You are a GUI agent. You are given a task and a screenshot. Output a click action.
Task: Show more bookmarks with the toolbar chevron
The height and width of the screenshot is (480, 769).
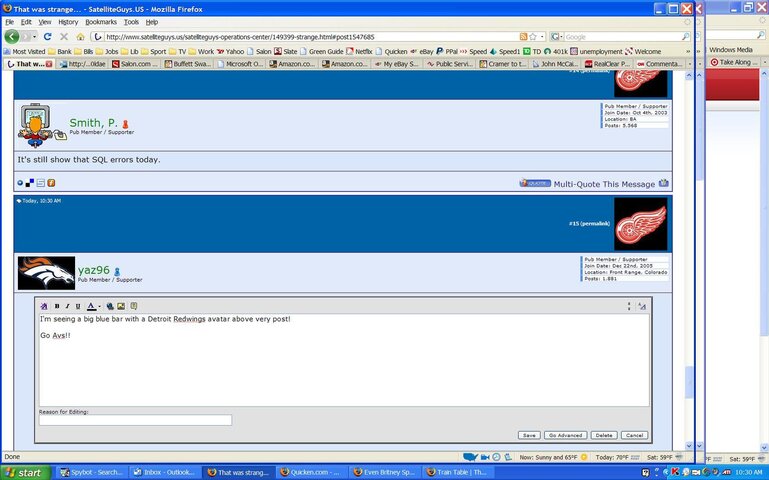pyautogui.click(x=688, y=51)
